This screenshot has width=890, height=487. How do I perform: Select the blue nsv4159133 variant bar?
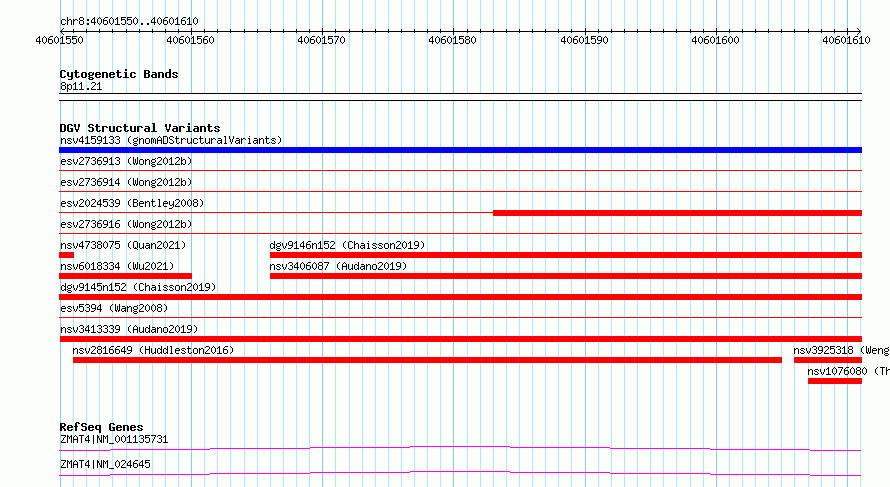460,150
